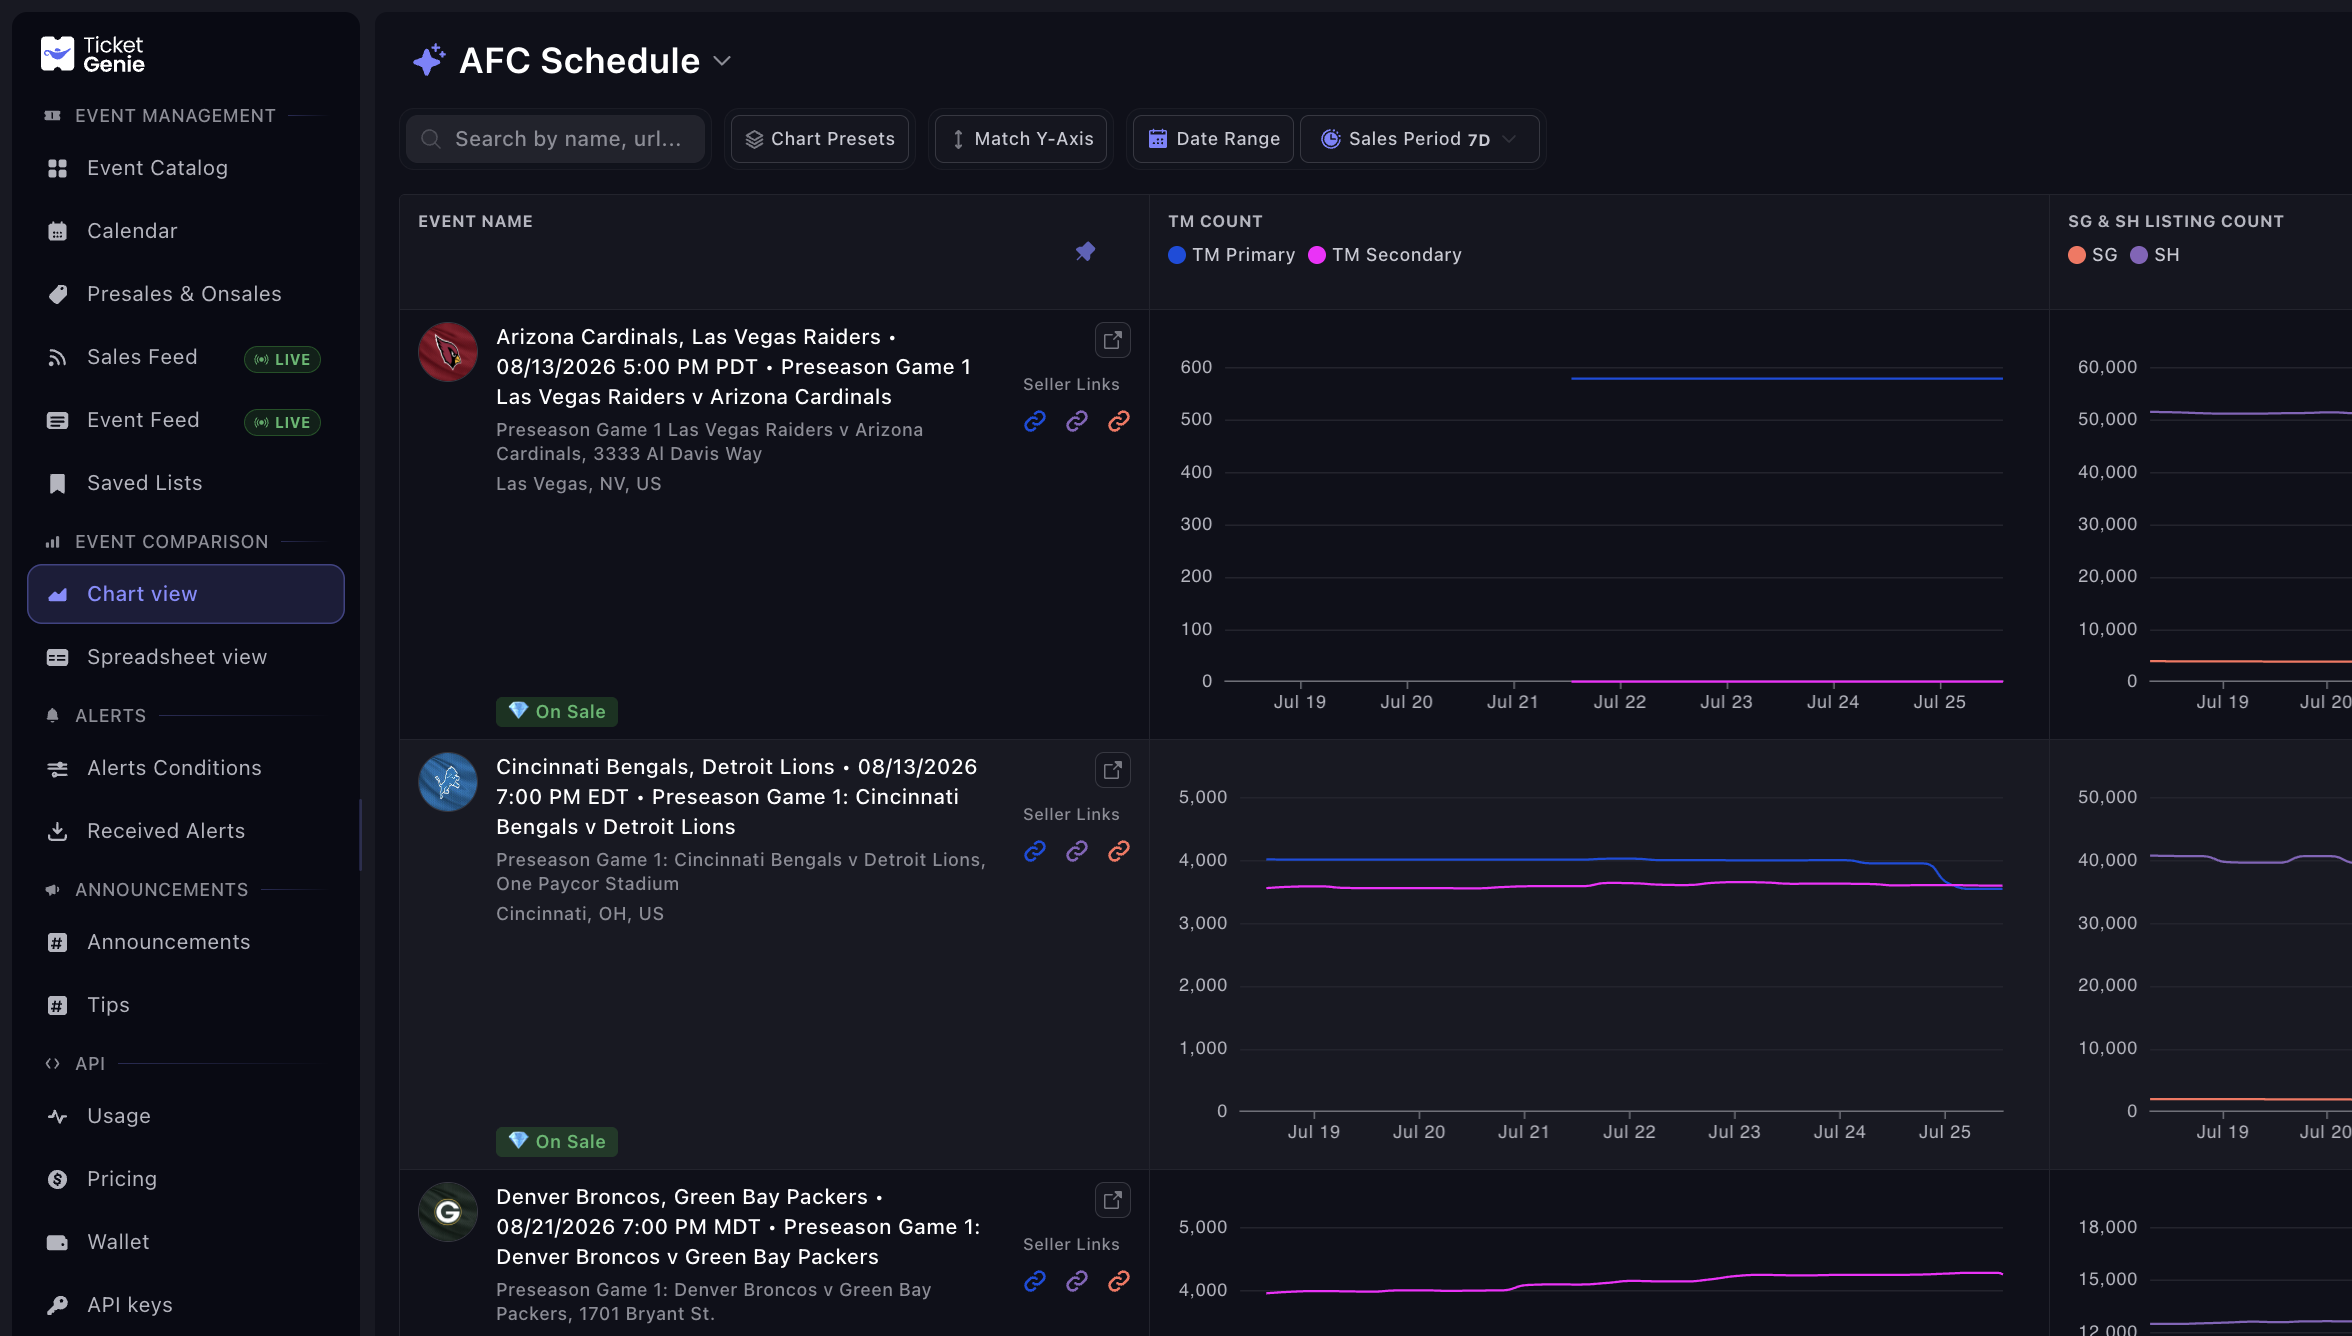Click orange seller link for Cincinnati Bengals event
The height and width of the screenshot is (1336, 2352).
(1119, 851)
